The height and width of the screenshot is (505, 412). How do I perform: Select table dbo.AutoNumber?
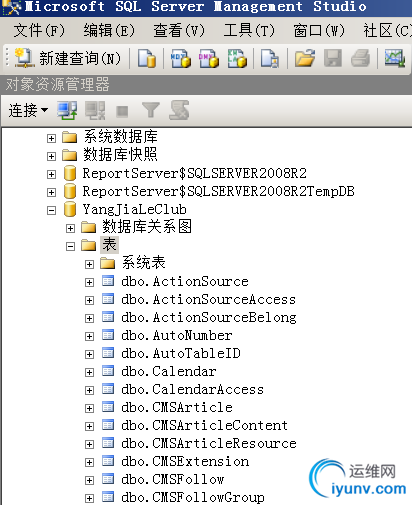(177, 336)
